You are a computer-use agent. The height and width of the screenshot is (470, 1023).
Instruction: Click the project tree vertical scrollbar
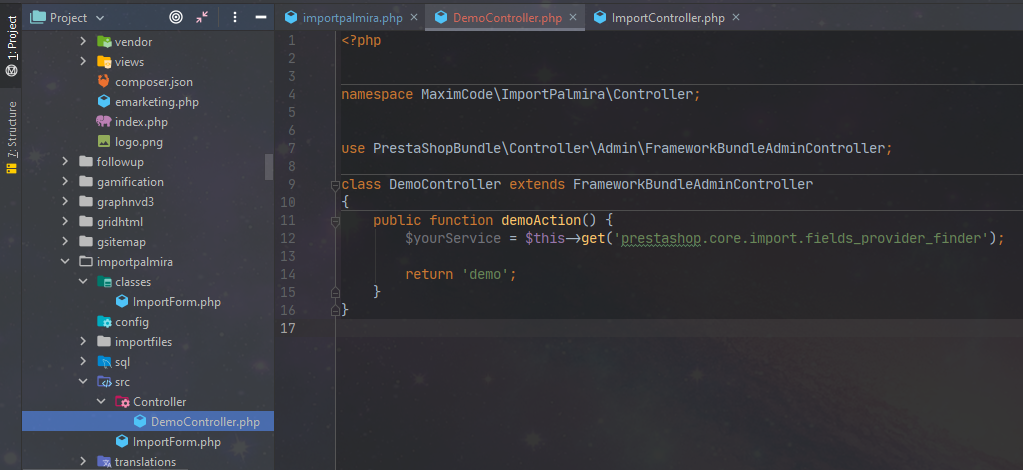point(269,167)
